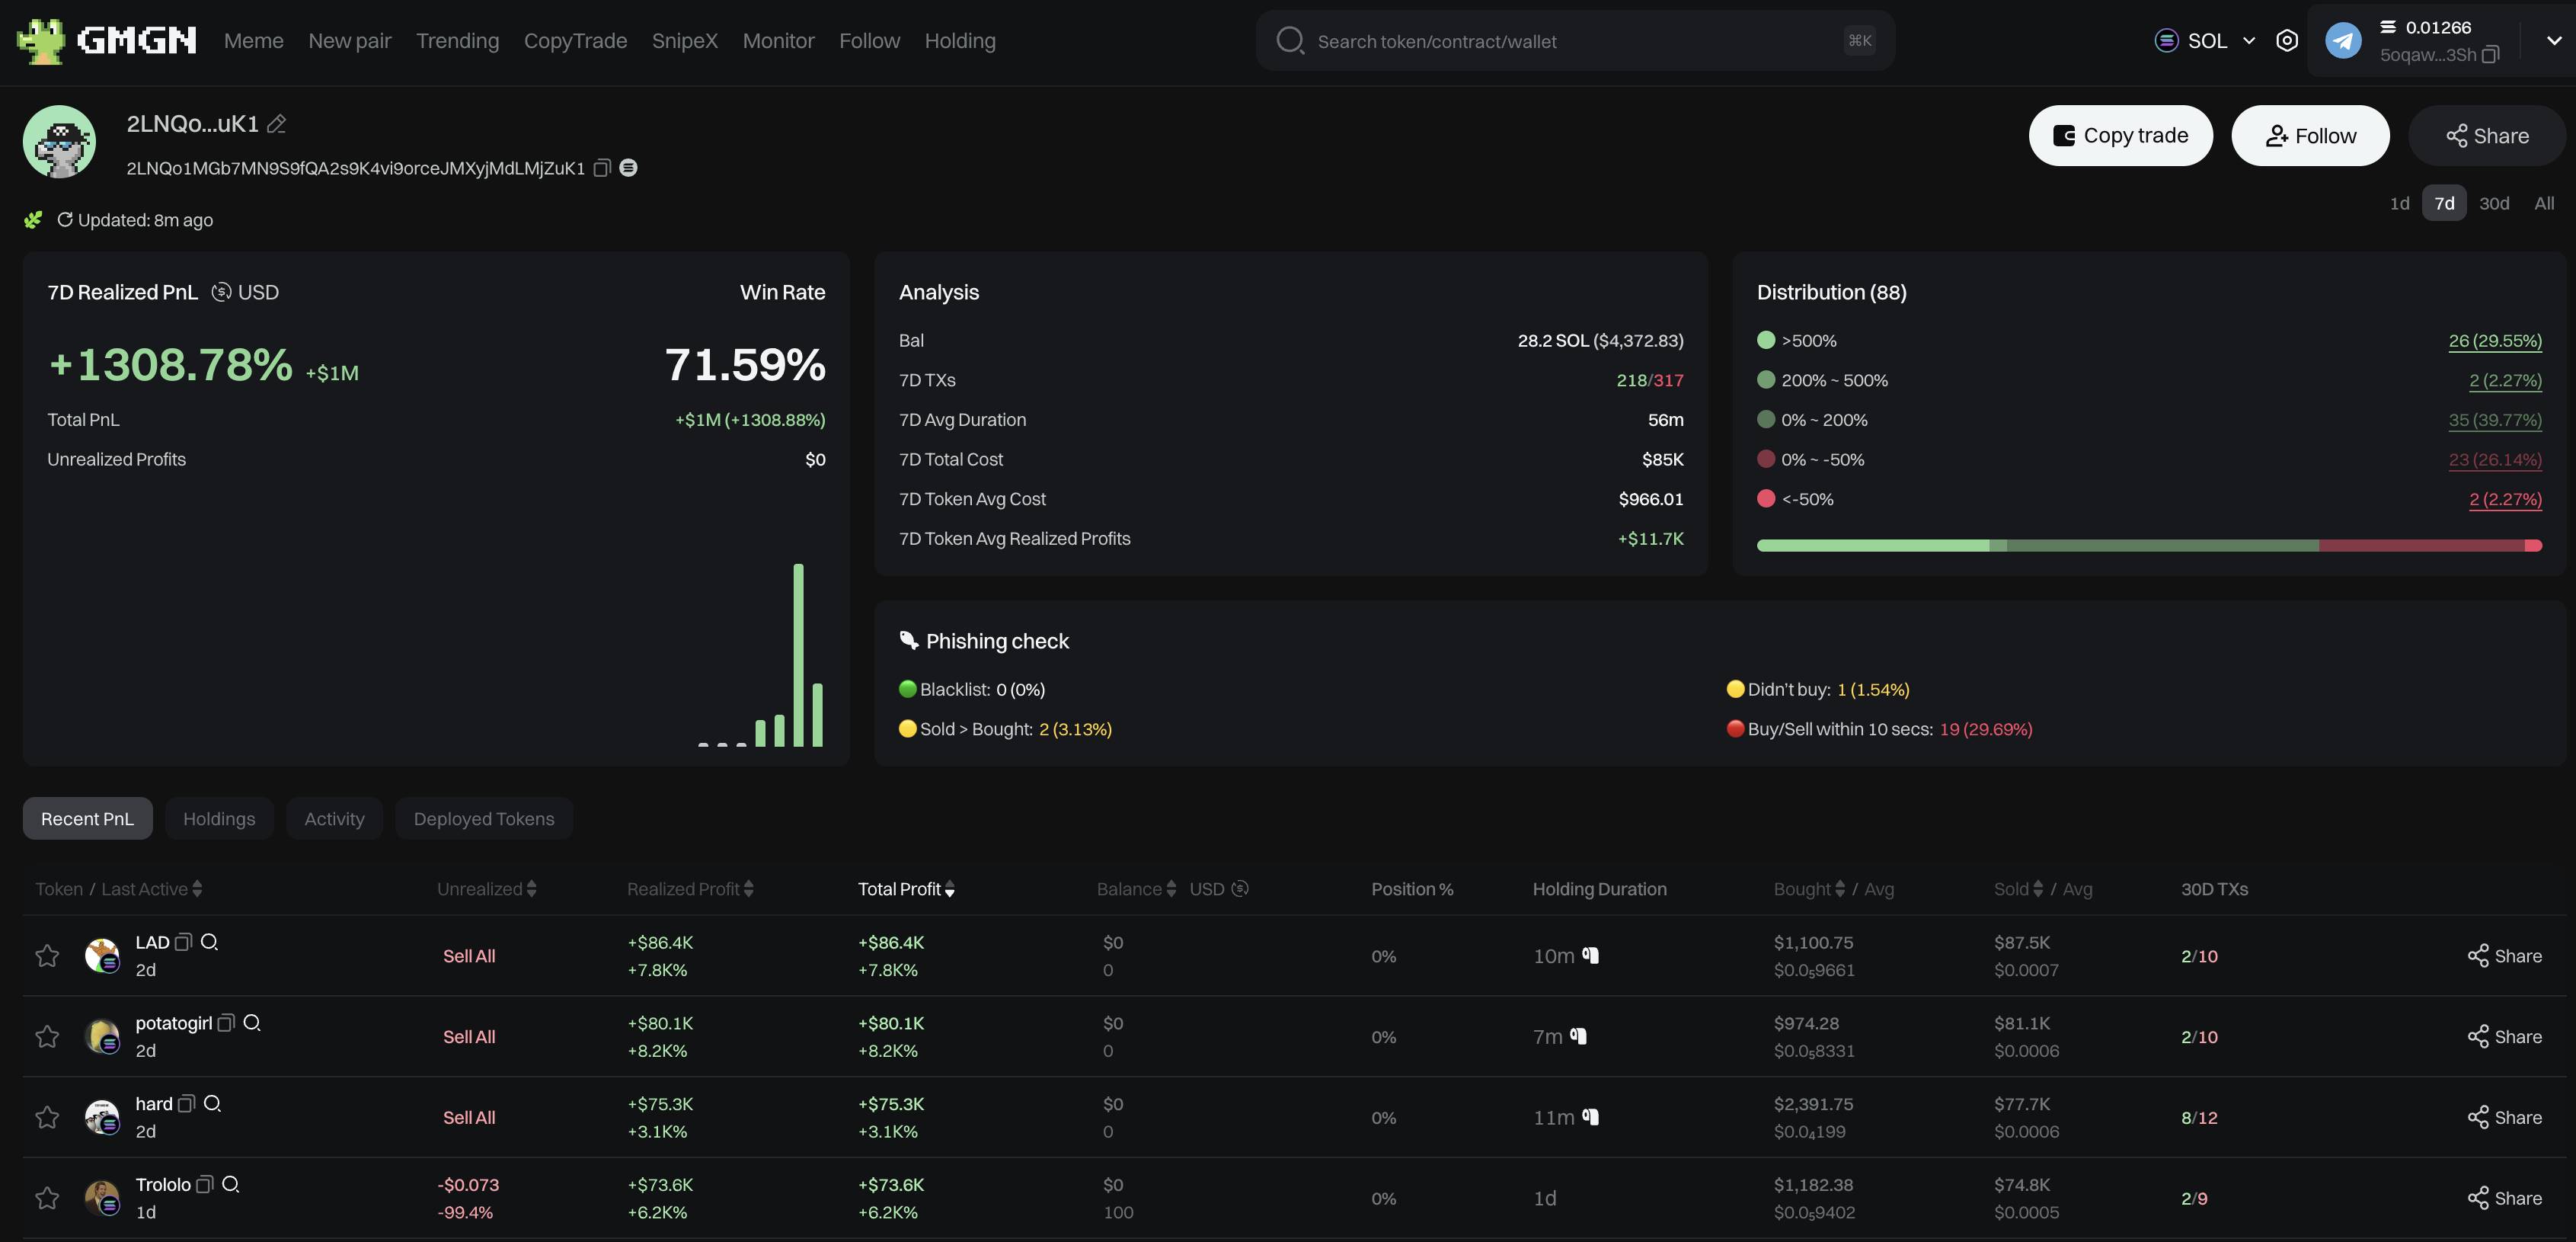Open the Deployed Tokens tab

tap(484, 819)
